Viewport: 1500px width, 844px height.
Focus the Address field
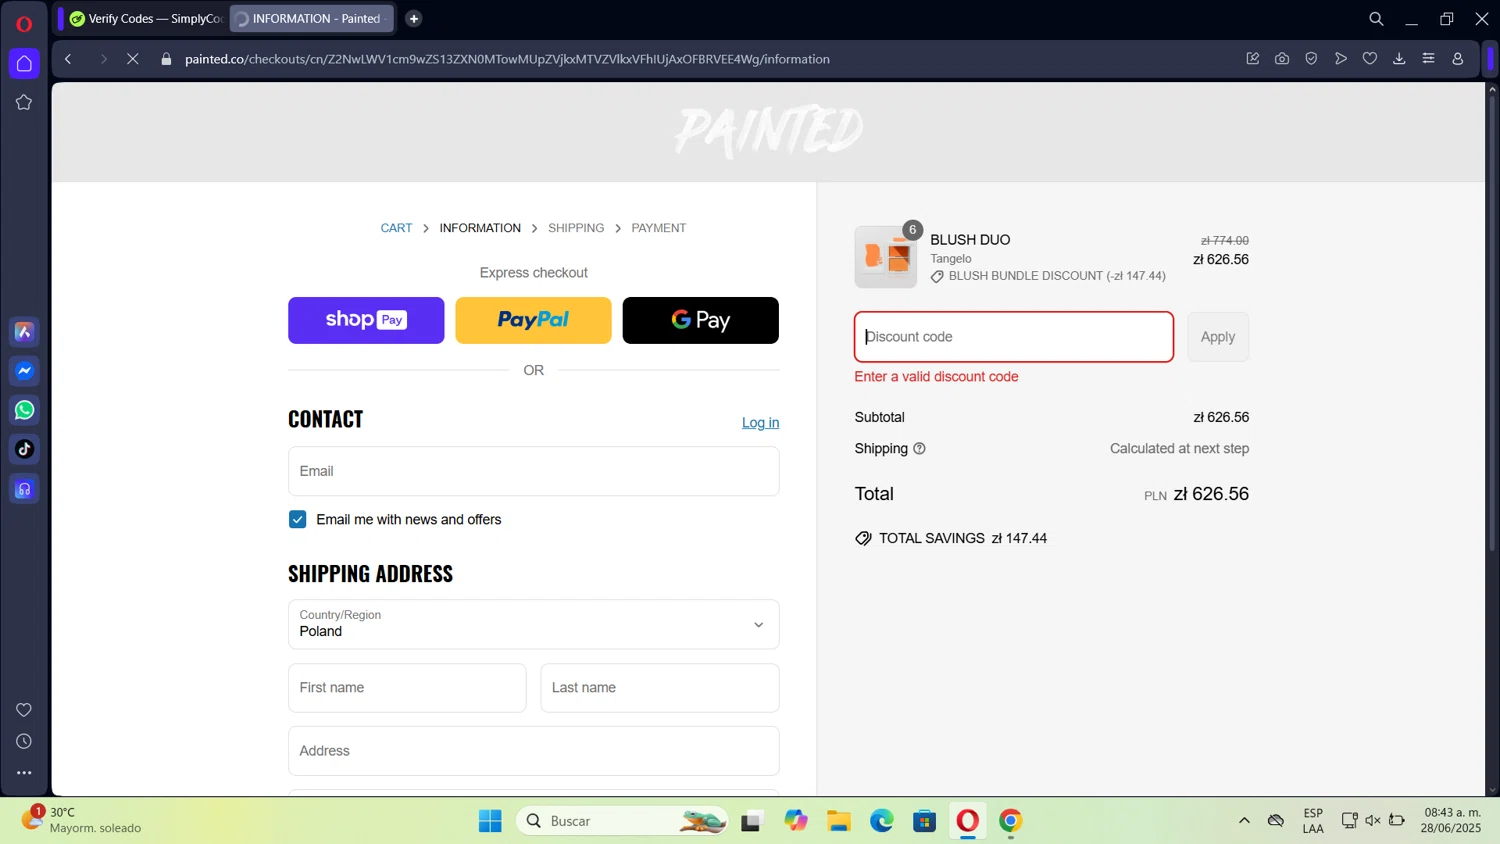tap(533, 751)
